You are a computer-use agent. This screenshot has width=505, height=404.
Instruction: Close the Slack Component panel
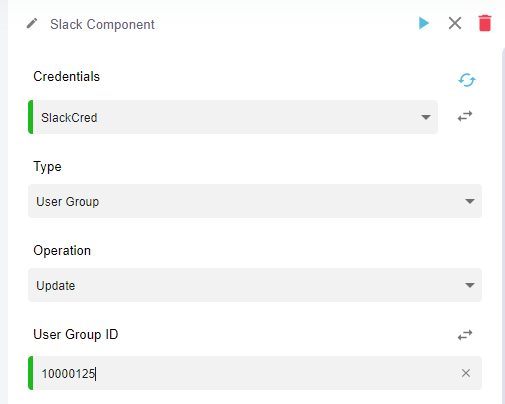coord(455,23)
